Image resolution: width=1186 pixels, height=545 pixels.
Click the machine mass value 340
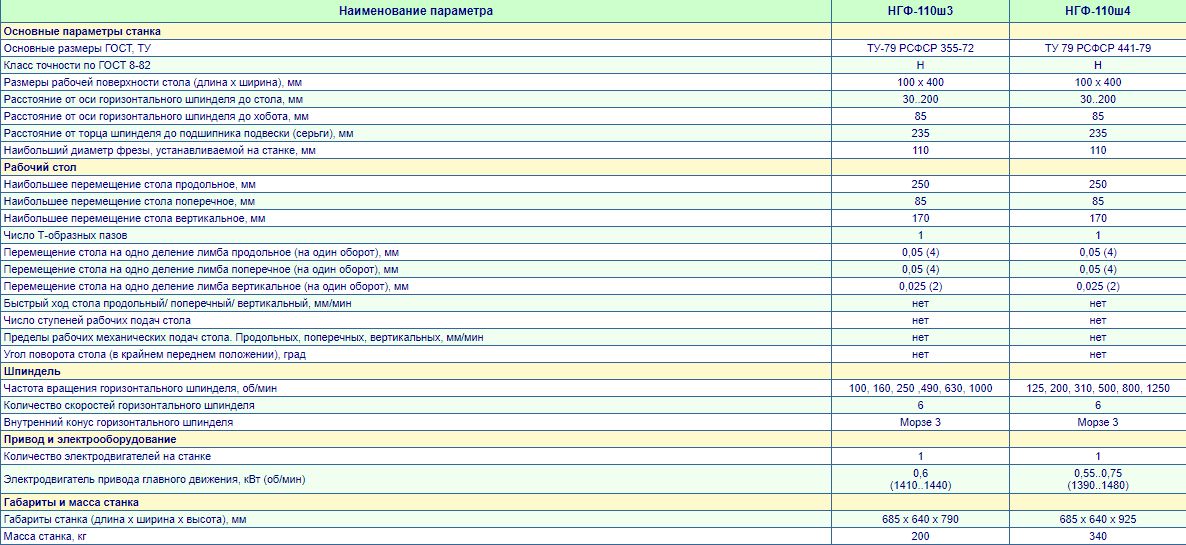click(x=1098, y=536)
